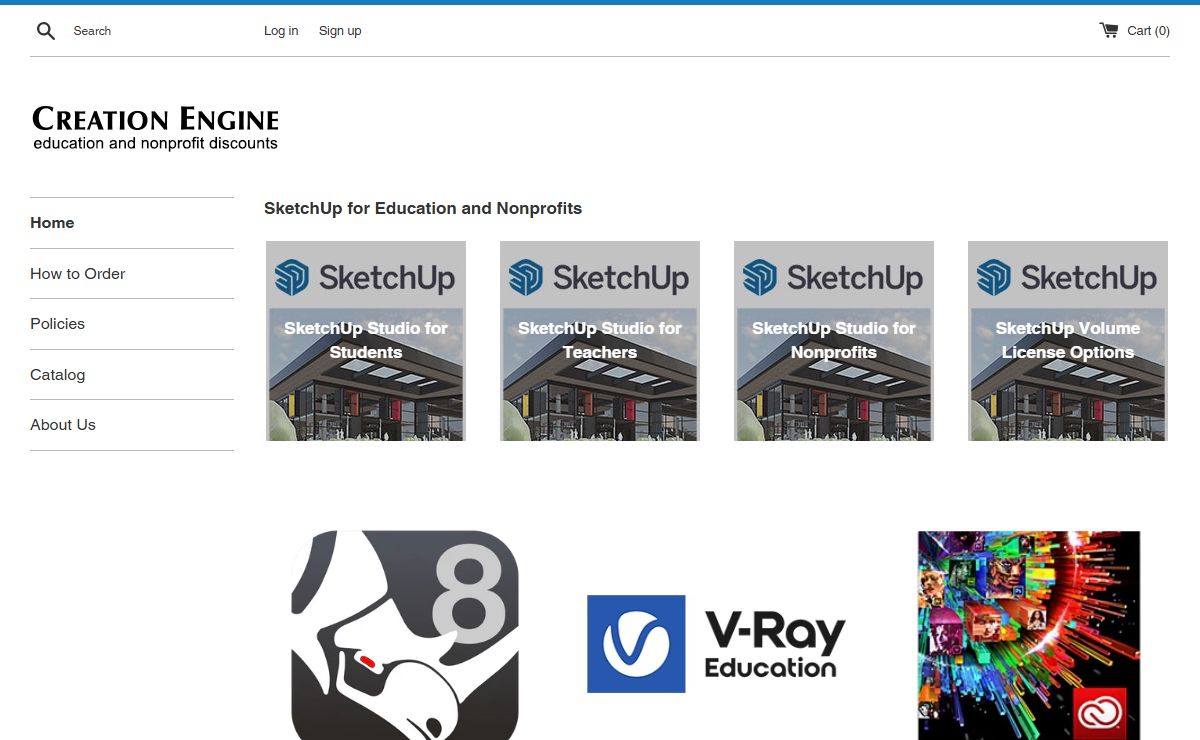The image size is (1200, 740).
Task: Select SketchUp Studio for Students tile
Action: point(366,341)
